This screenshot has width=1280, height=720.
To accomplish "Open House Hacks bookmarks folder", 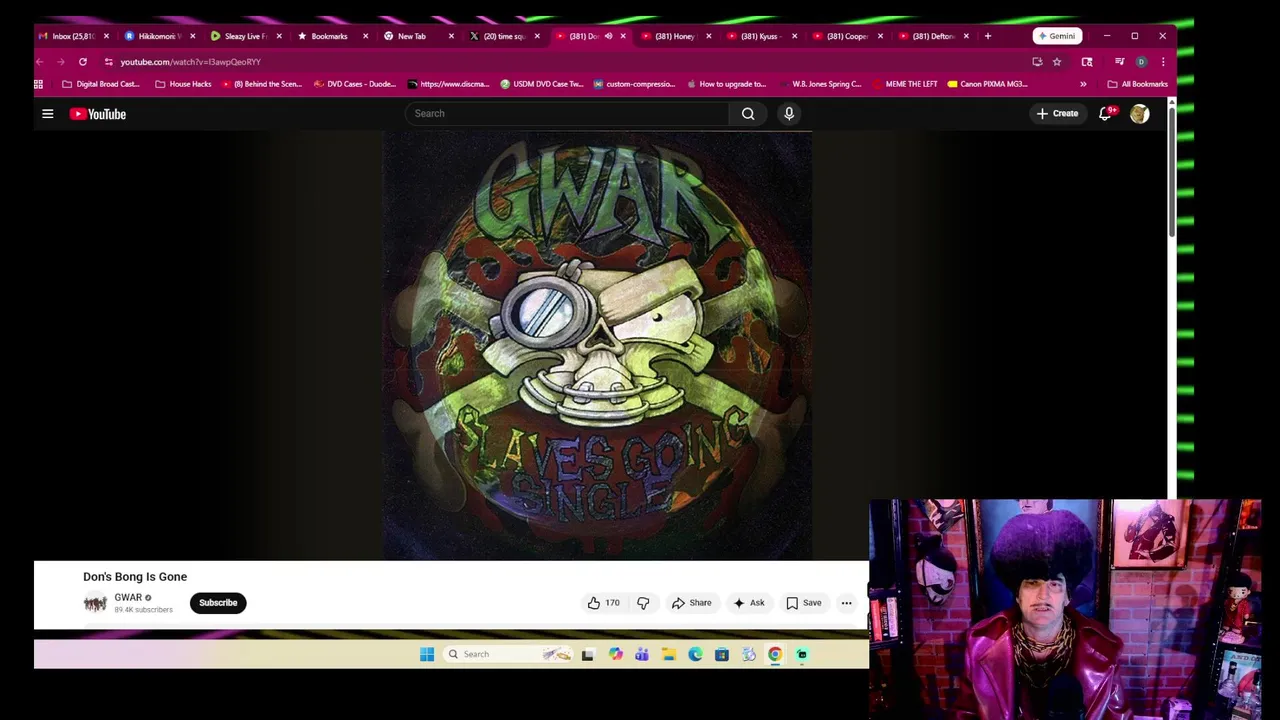I will [x=183, y=84].
